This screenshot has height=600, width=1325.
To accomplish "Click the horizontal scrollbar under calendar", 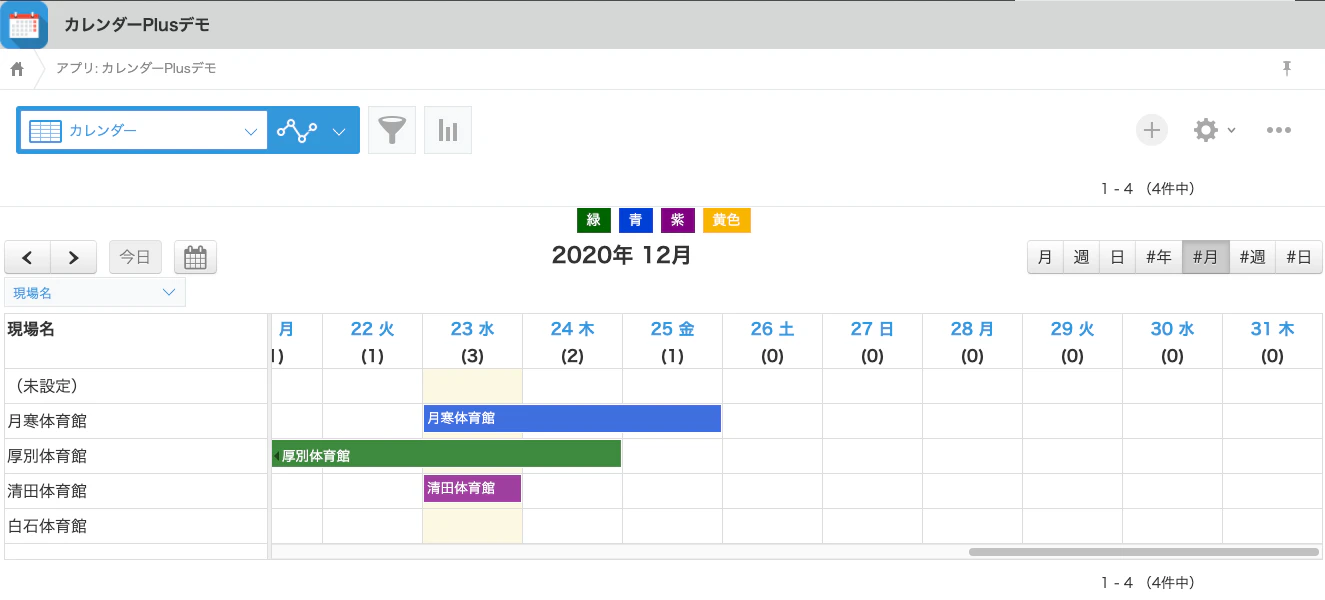I will 1143,551.
